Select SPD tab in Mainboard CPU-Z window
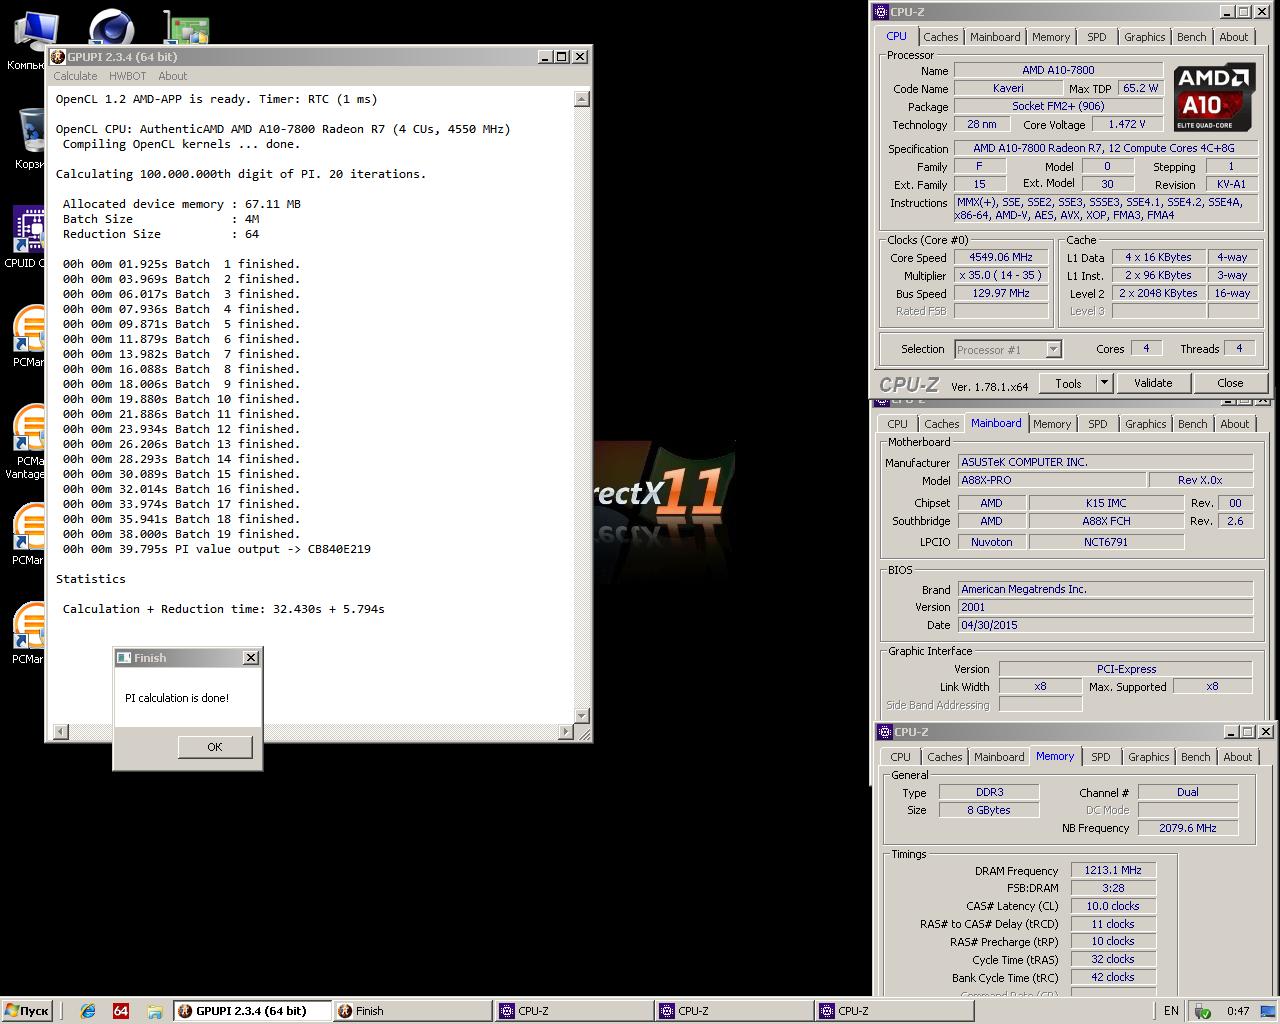 [x=1098, y=424]
